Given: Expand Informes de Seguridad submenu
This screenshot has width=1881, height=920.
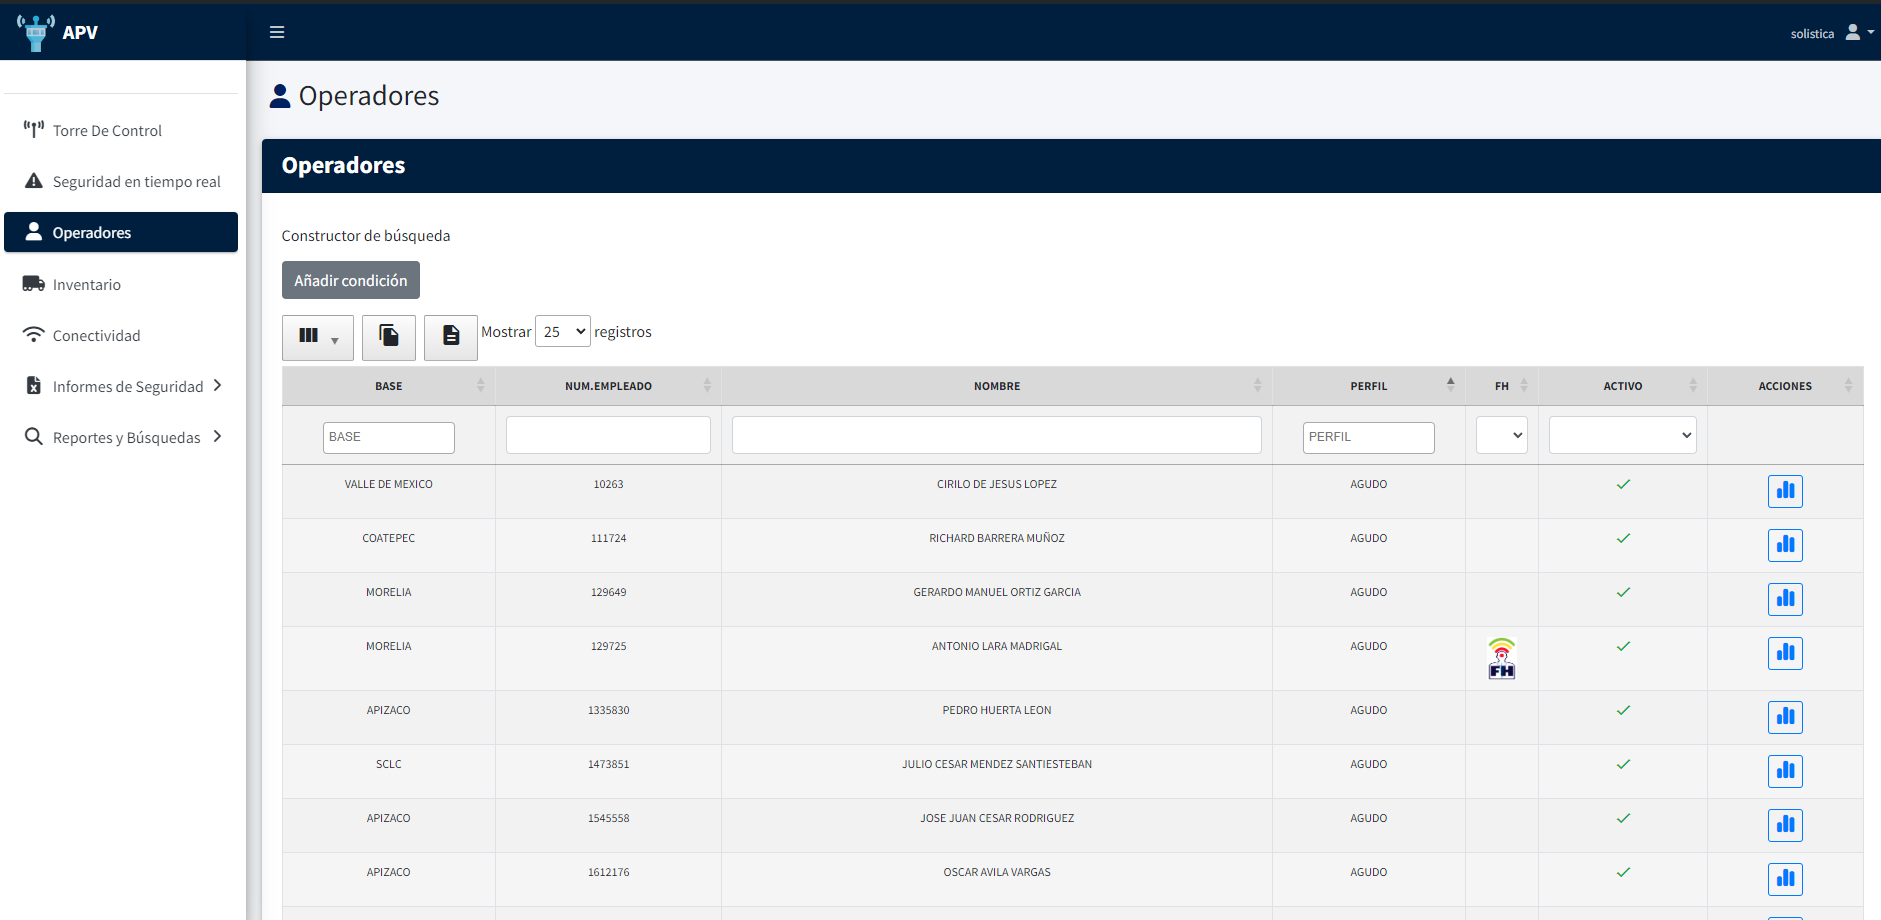Looking at the screenshot, I should click(121, 386).
